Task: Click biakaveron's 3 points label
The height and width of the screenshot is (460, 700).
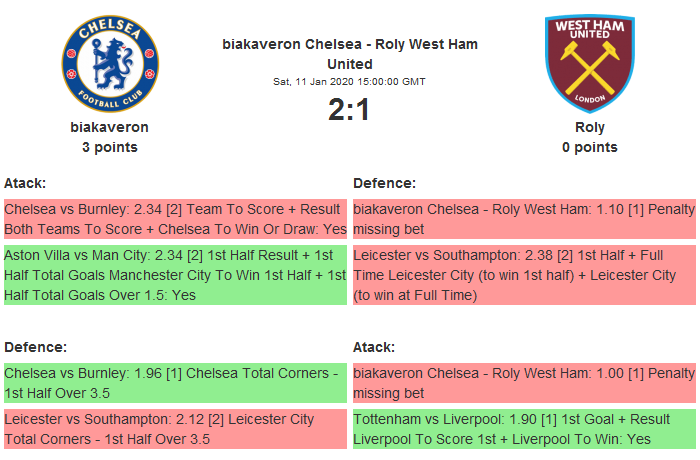Action: pyautogui.click(x=110, y=147)
